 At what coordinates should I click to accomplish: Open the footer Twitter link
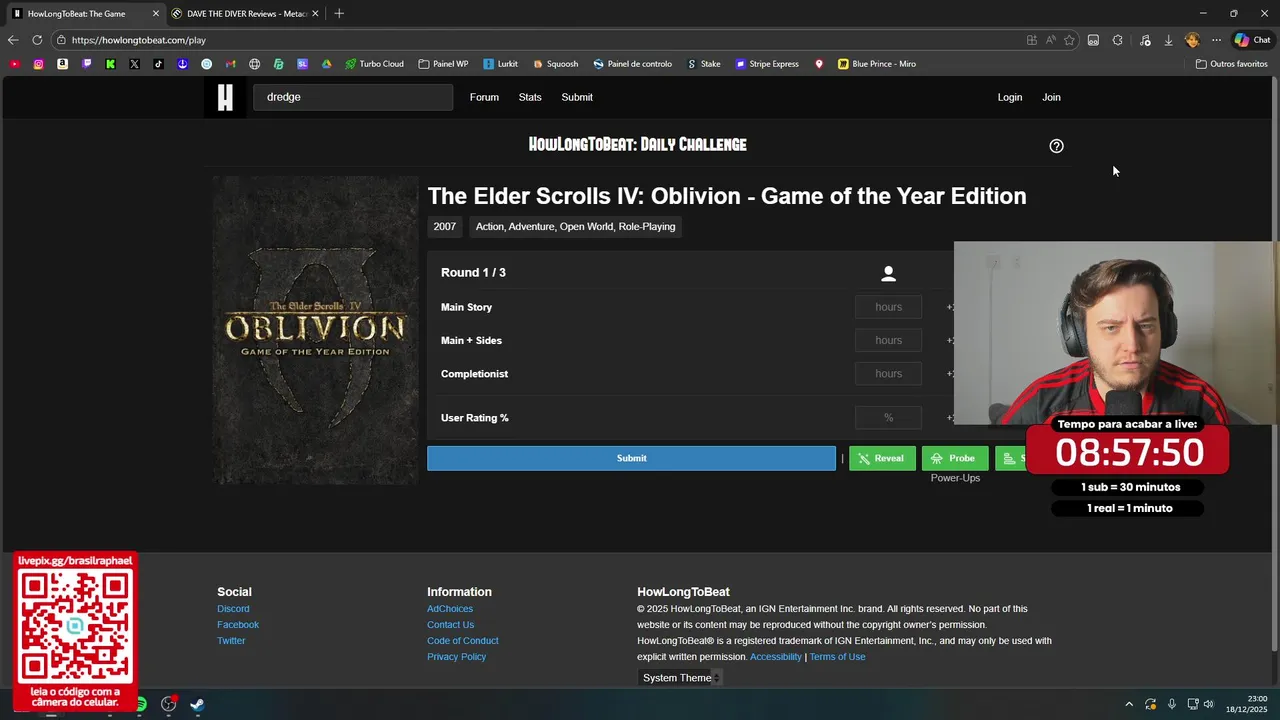click(231, 641)
